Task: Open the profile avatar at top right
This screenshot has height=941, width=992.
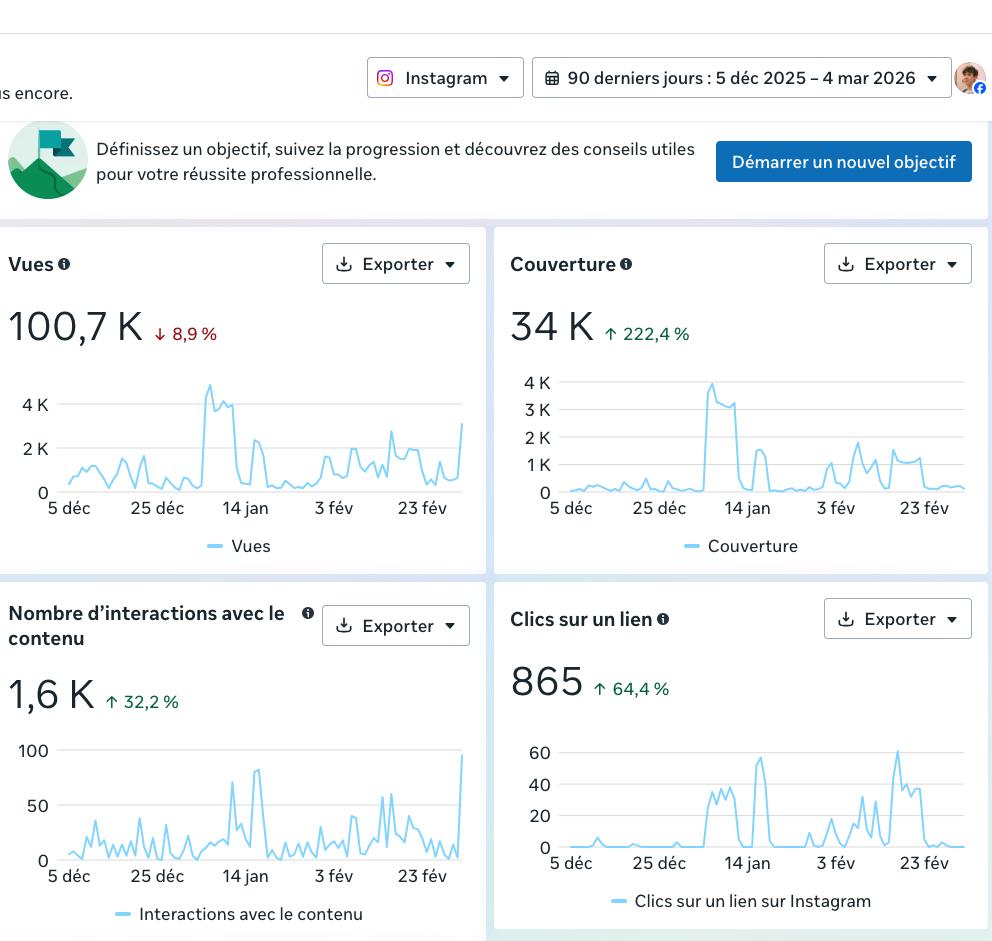Action: coord(969,78)
